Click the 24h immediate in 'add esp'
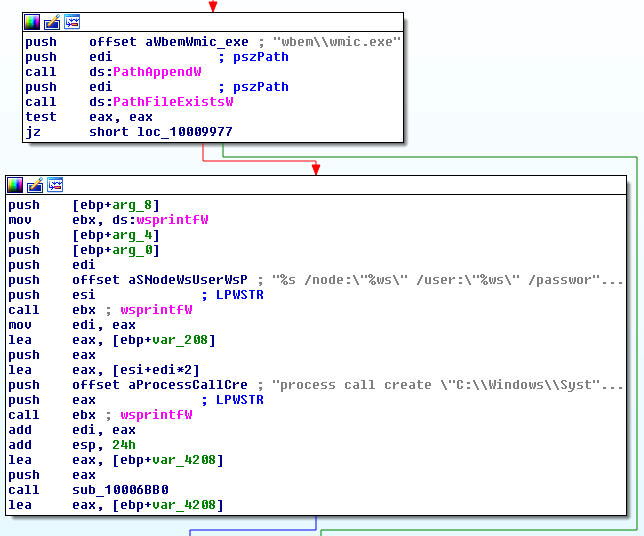 click(124, 445)
